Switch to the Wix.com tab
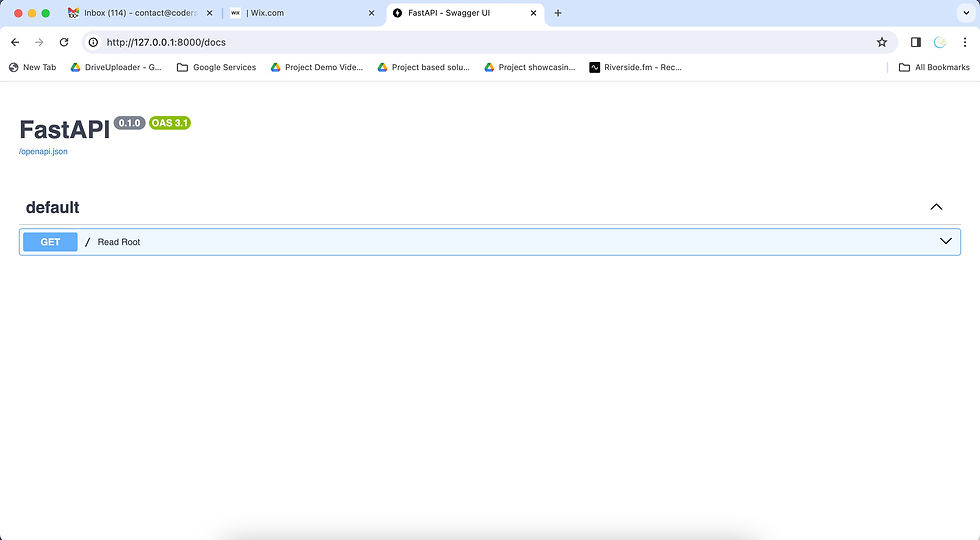The image size is (980, 540). [x=302, y=12]
